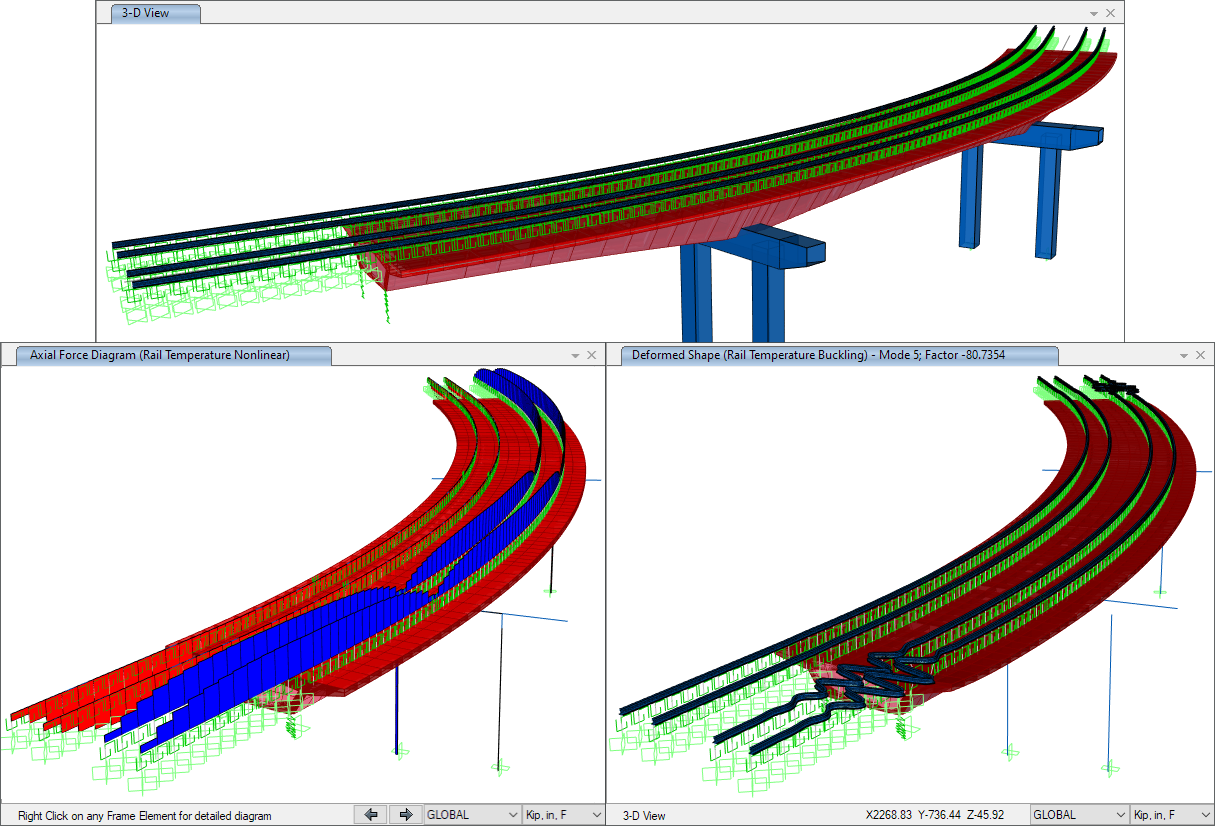Click the left arrow step button
This screenshot has width=1215, height=826.
pyautogui.click(x=371, y=815)
